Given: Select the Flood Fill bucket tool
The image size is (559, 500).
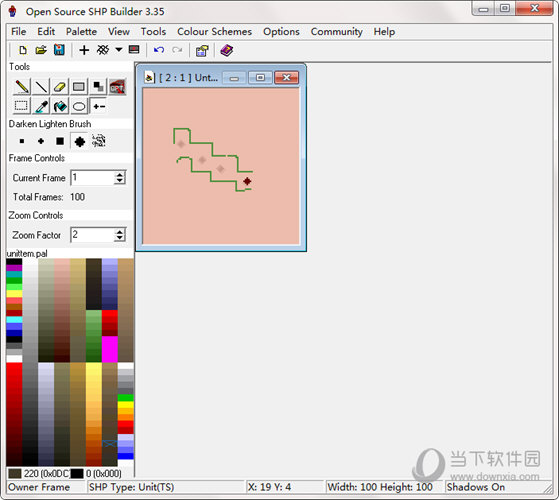Looking at the screenshot, I should click(60, 106).
